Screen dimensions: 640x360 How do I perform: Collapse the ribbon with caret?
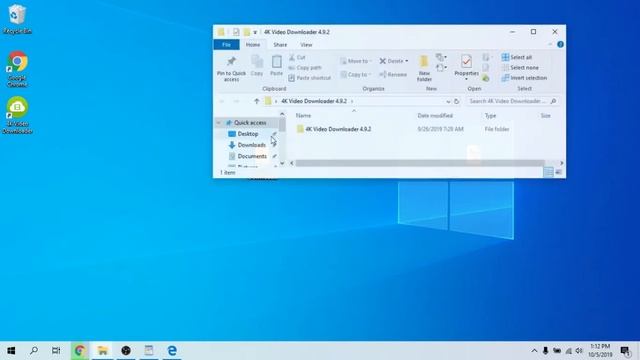[x=550, y=44]
